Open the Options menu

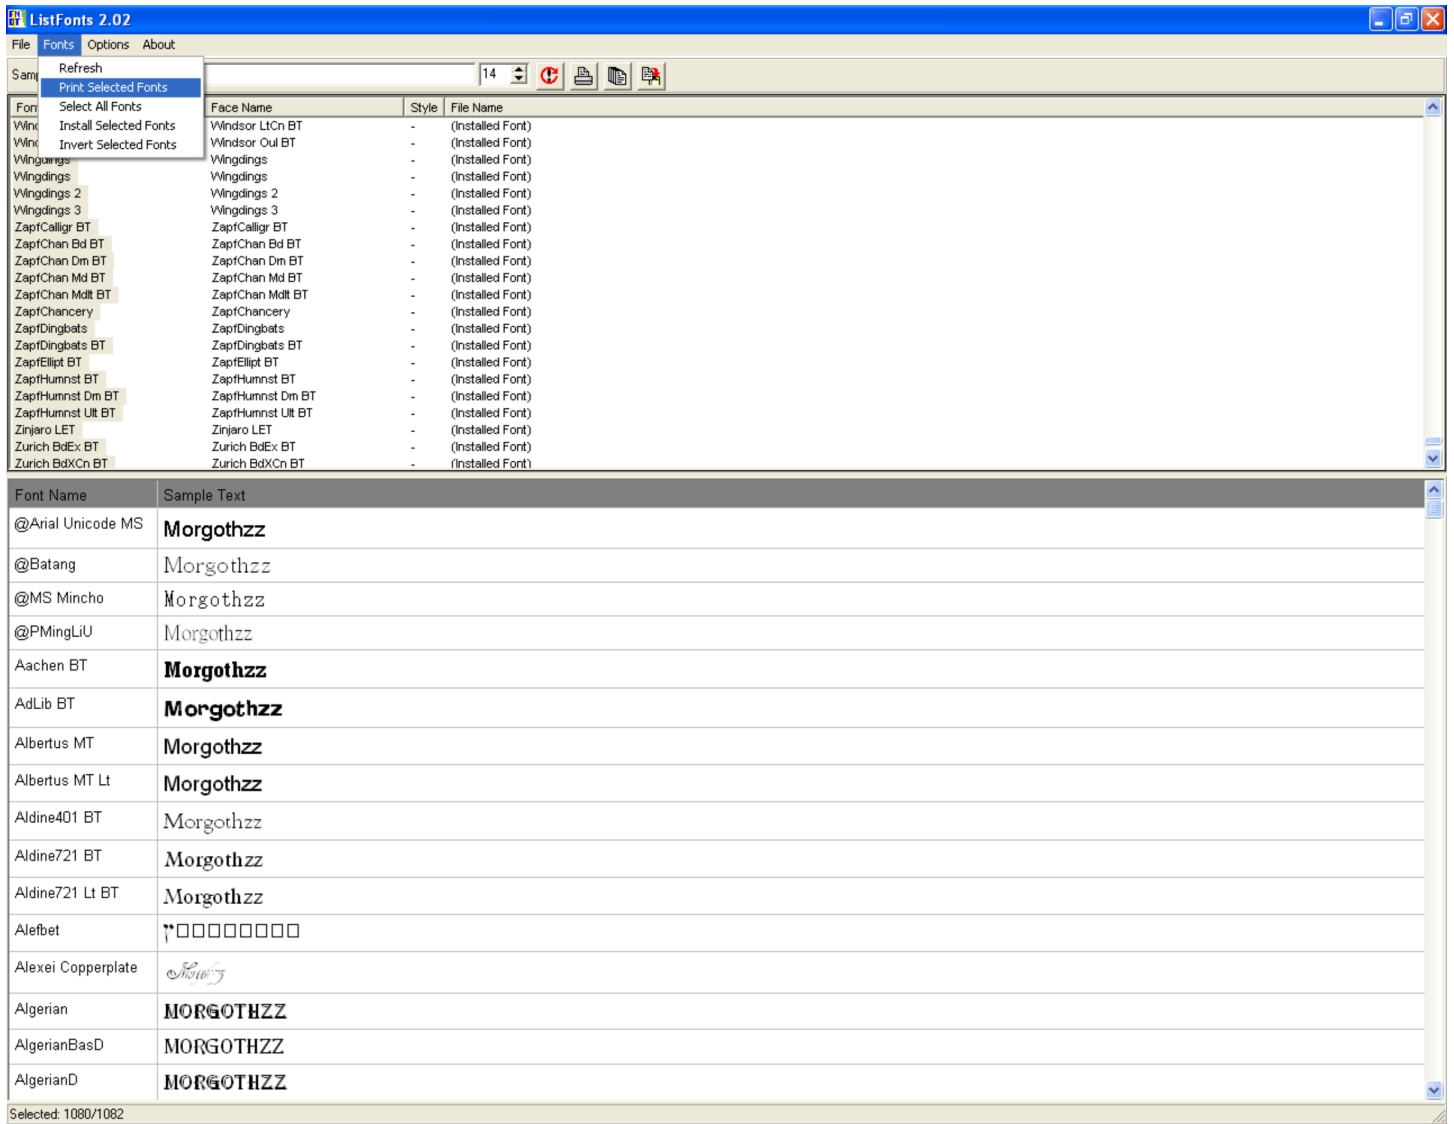pos(108,45)
